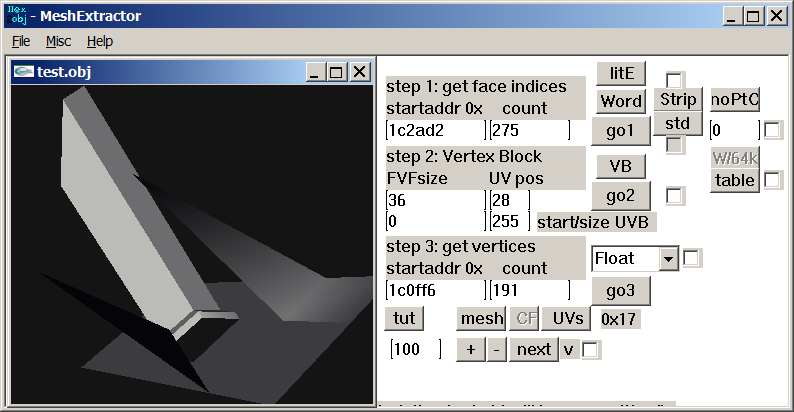Click the VB button
This screenshot has width=794, height=412.
coord(621,166)
